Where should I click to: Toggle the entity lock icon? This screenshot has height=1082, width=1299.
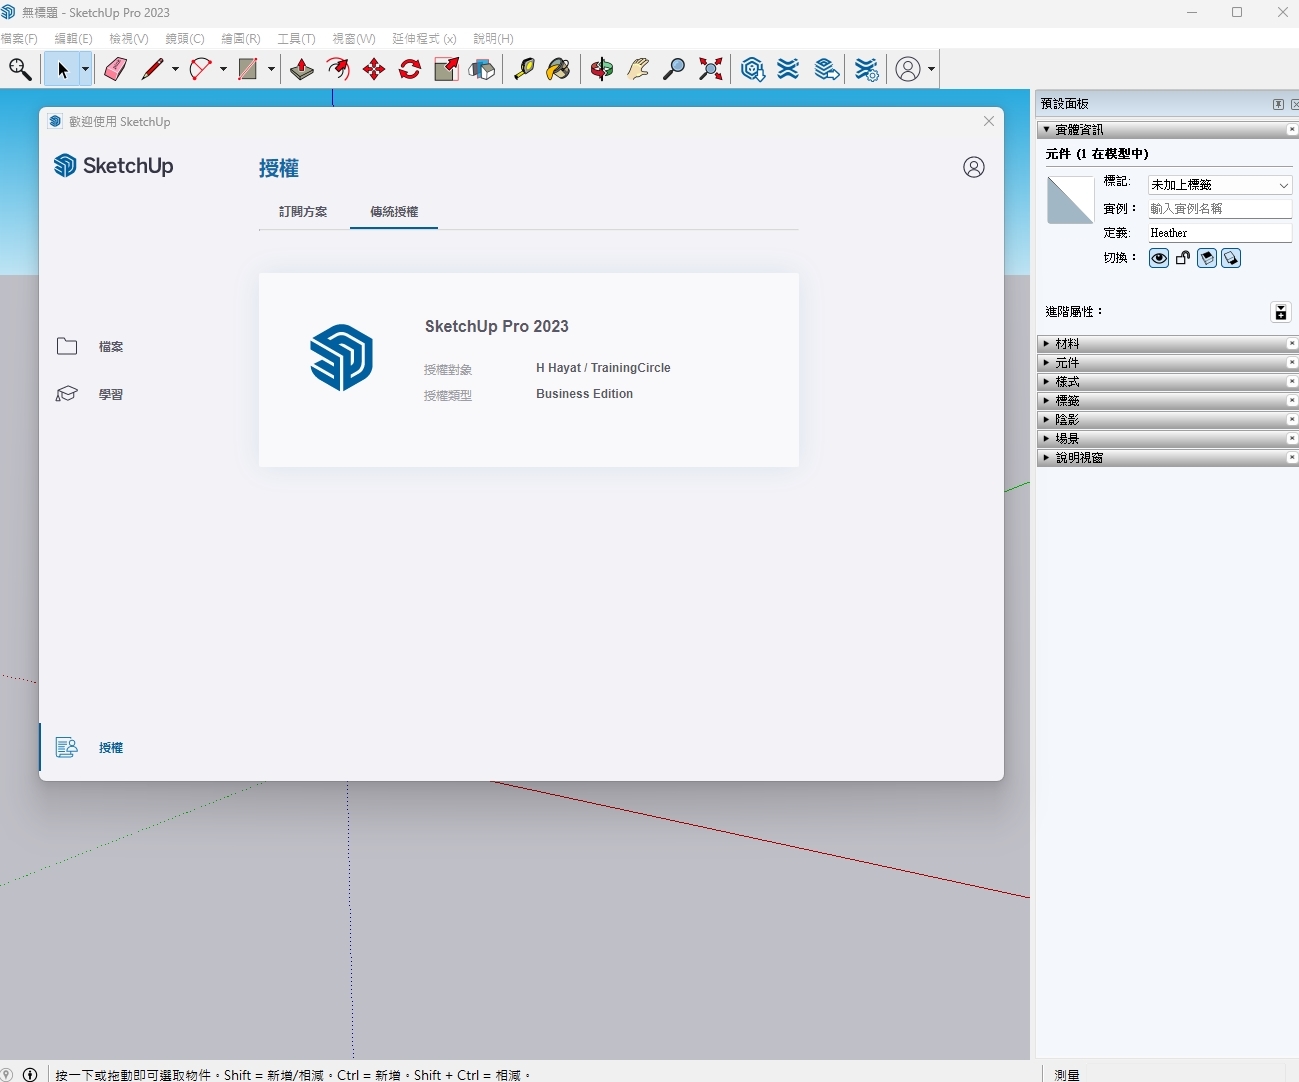[x=1183, y=258]
